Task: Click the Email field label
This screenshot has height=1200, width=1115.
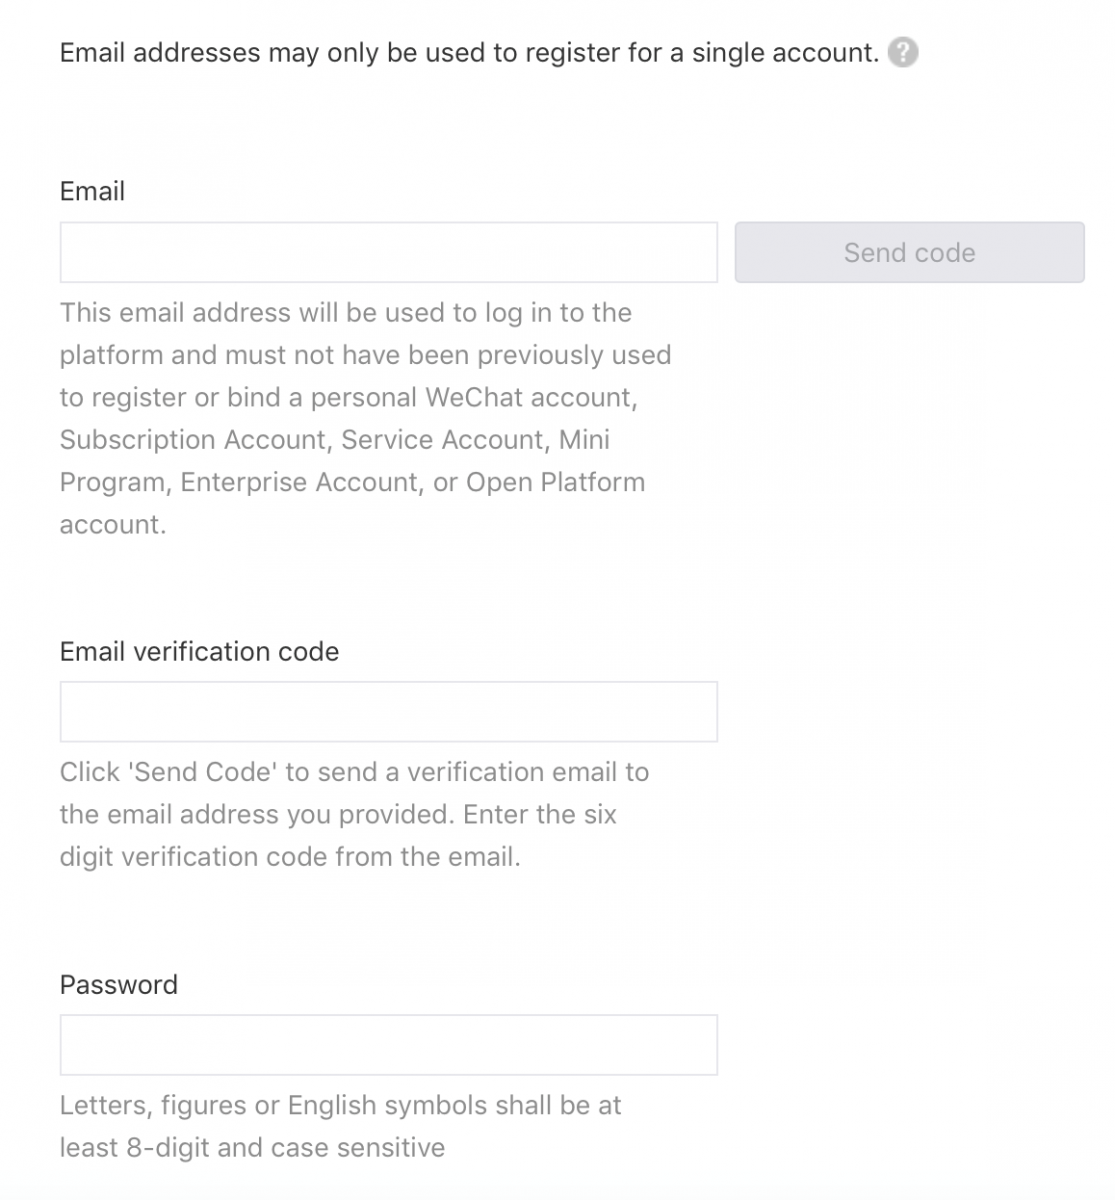Action: (92, 191)
